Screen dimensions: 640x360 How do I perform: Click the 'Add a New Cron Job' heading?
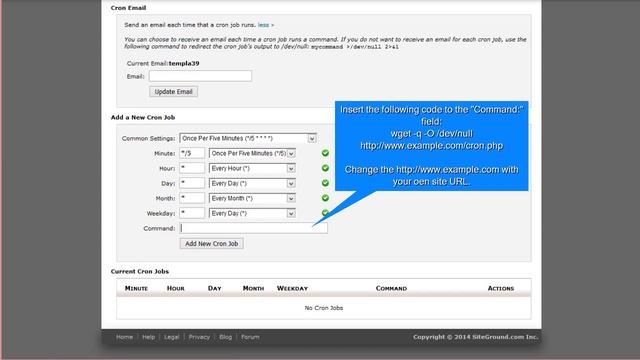(x=143, y=117)
